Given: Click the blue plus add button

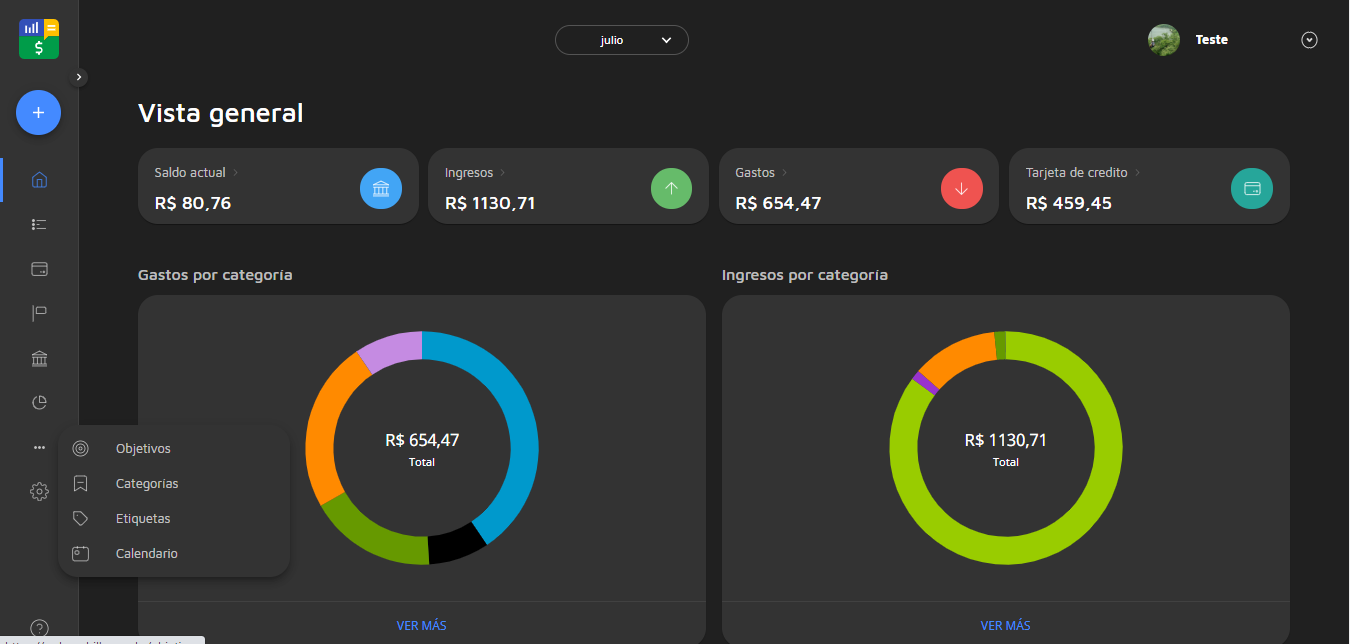Looking at the screenshot, I should pos(38,113).
